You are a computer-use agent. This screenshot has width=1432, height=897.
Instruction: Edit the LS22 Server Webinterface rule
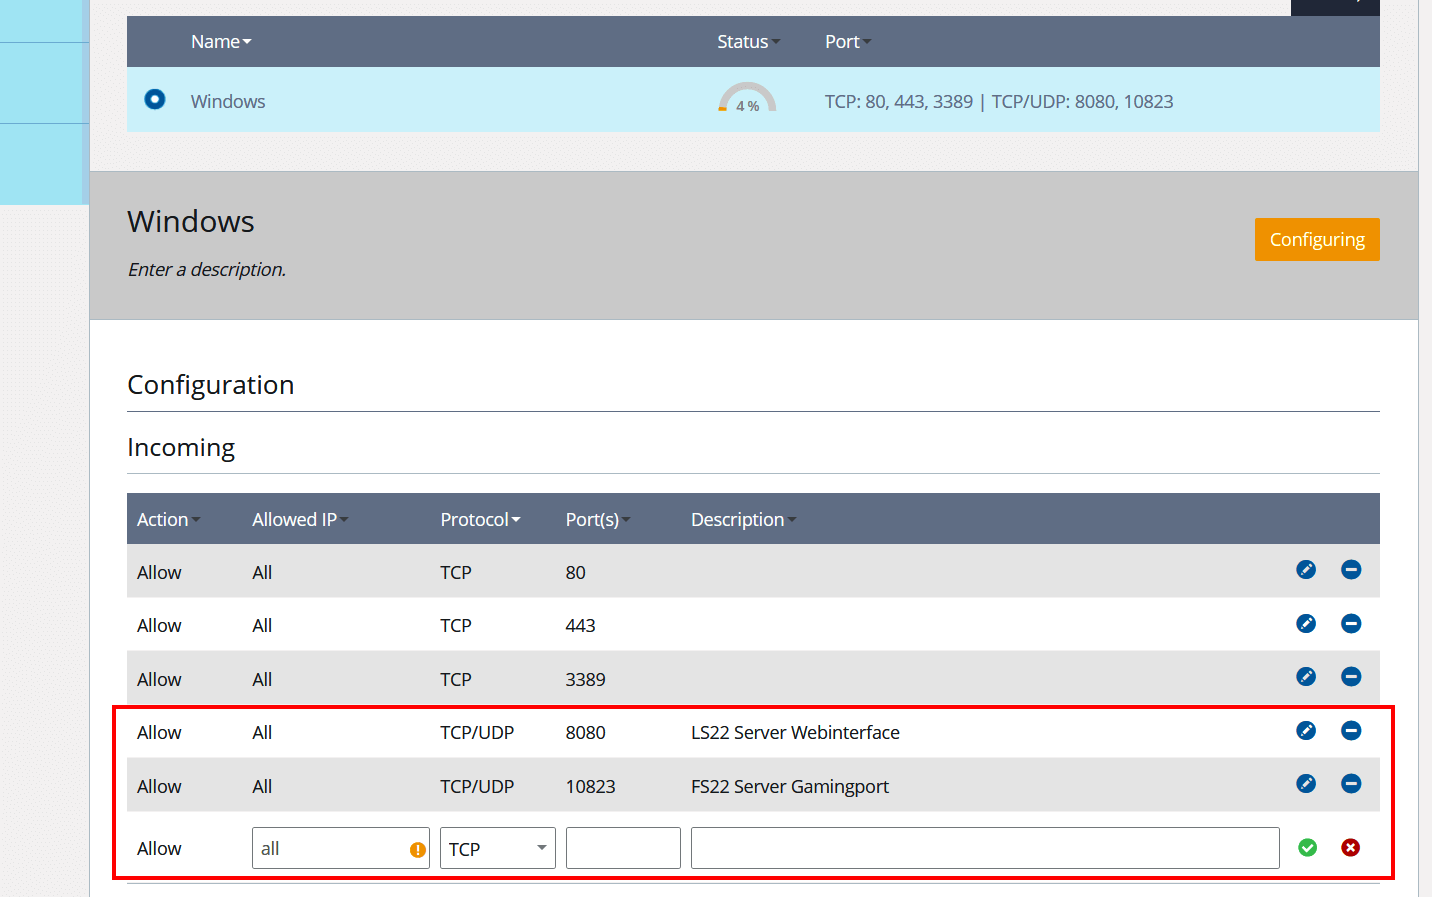pos(1306,731)
